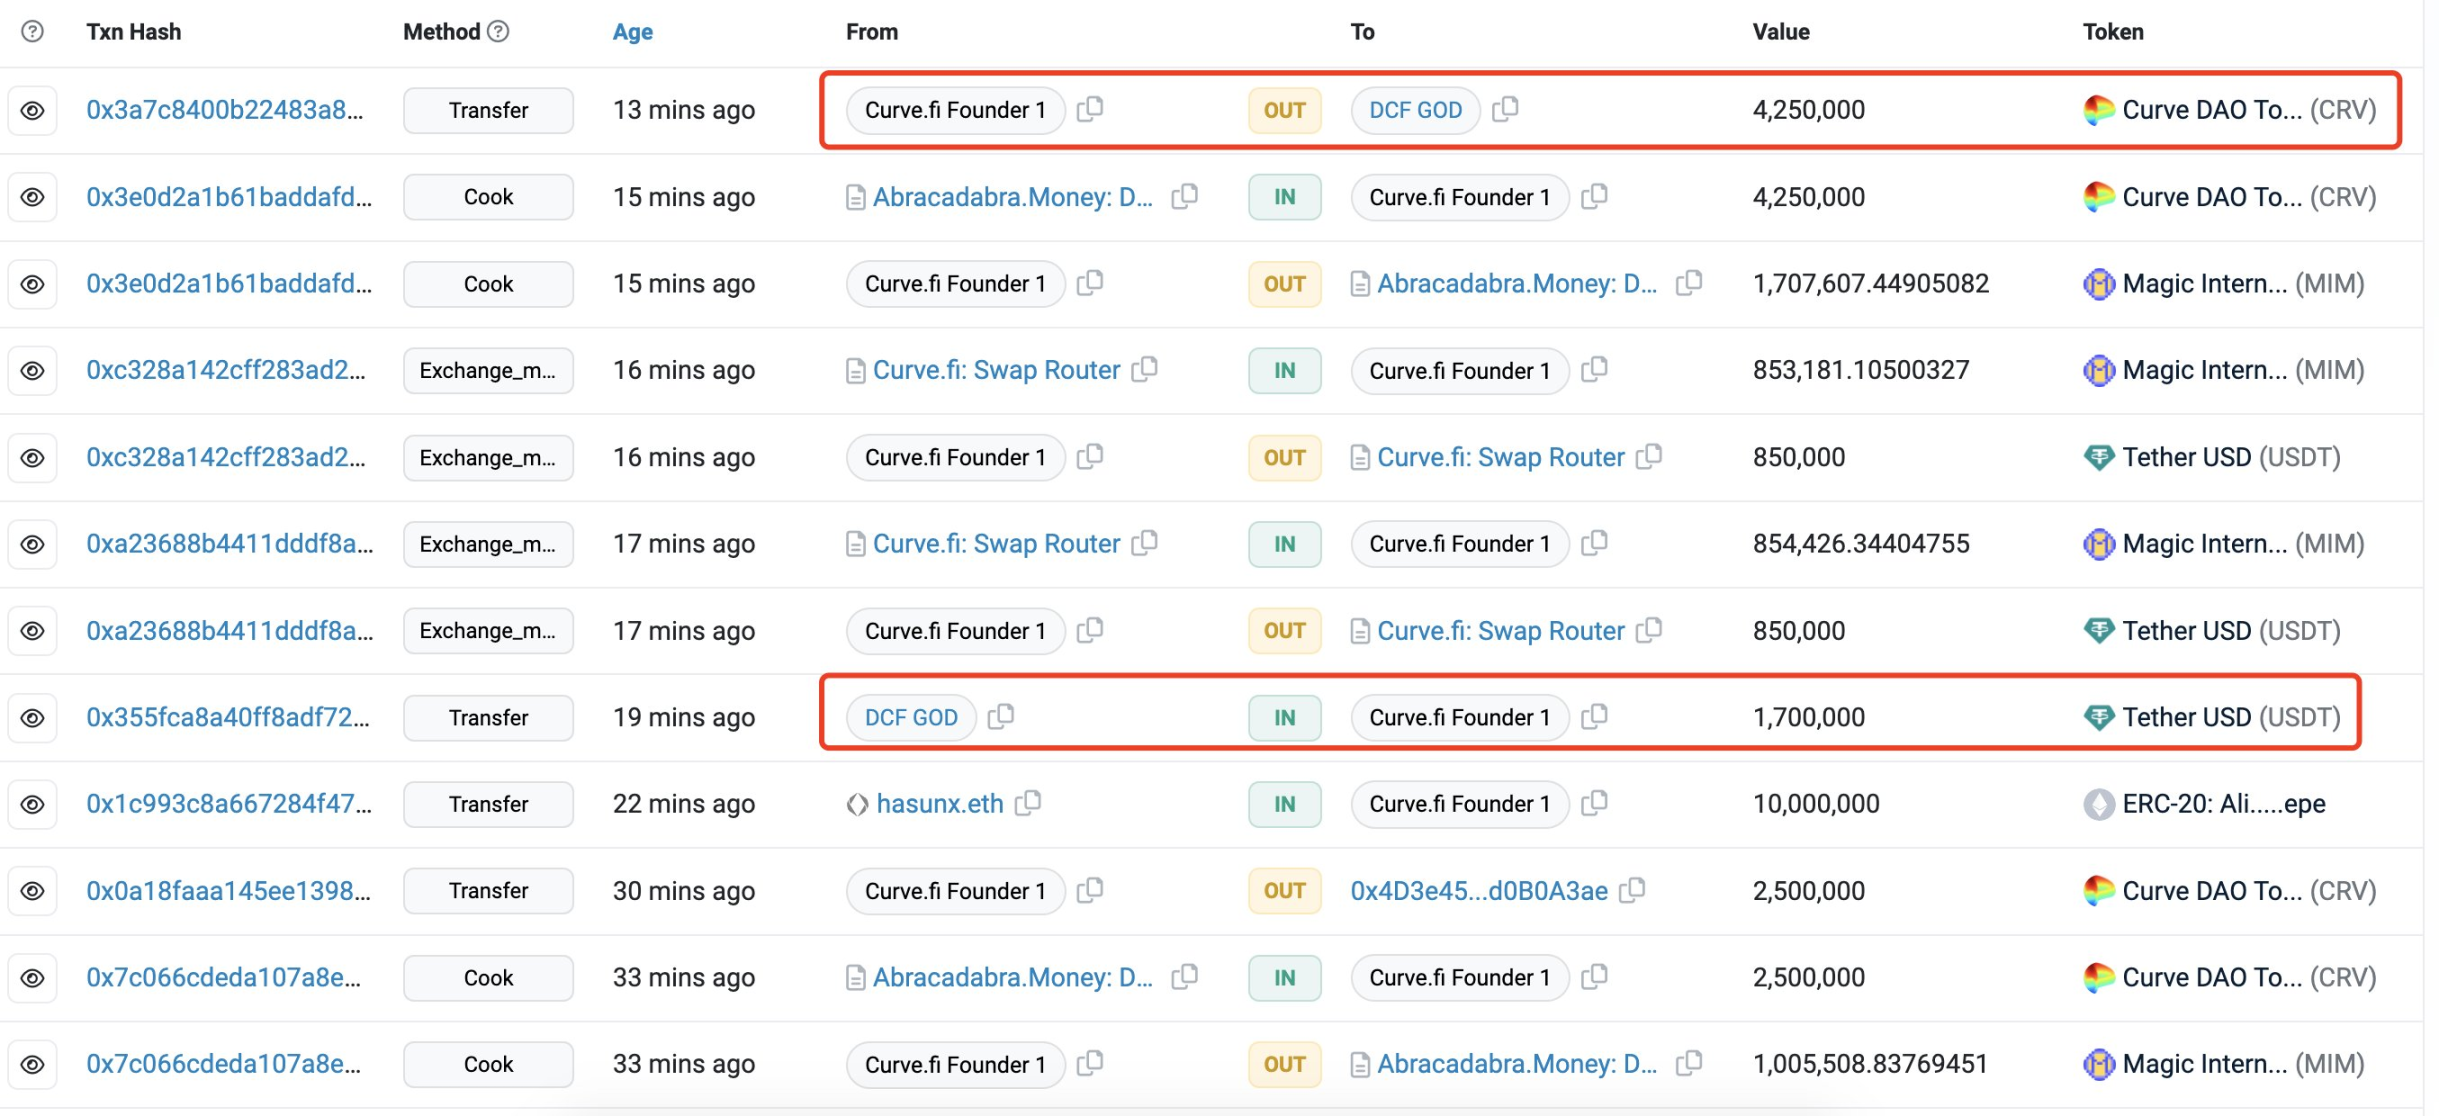
Task: Open Abracadabra.Money To link in 1,005,508 MIM row
Action: pos(1517,1064)
